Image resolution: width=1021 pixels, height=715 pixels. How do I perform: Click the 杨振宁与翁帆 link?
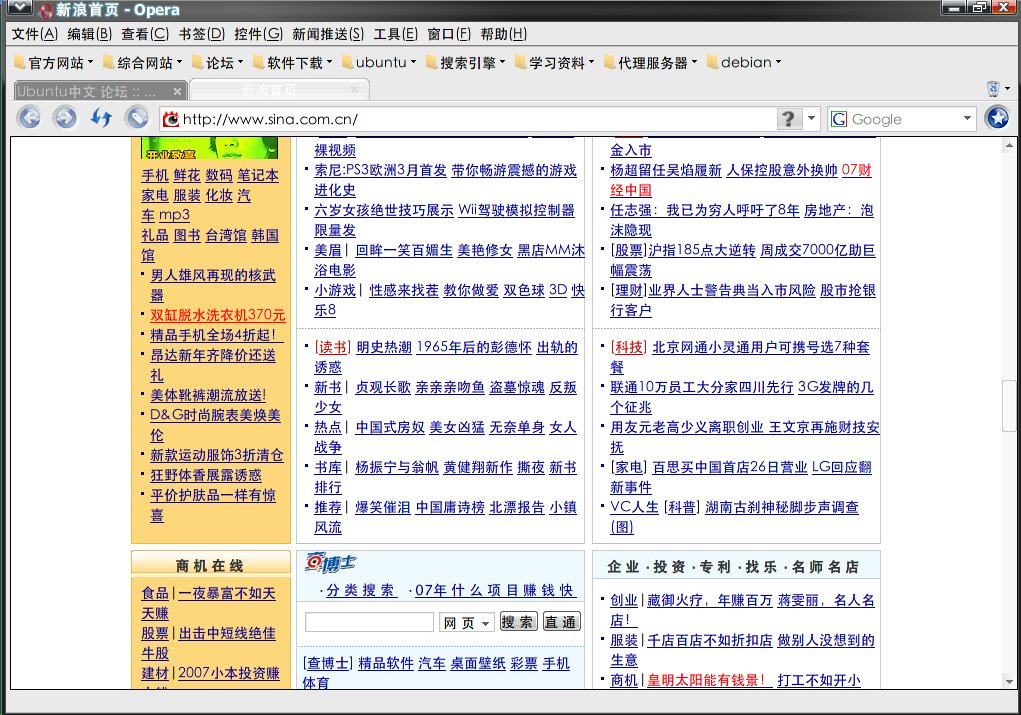tap(397, 468)
